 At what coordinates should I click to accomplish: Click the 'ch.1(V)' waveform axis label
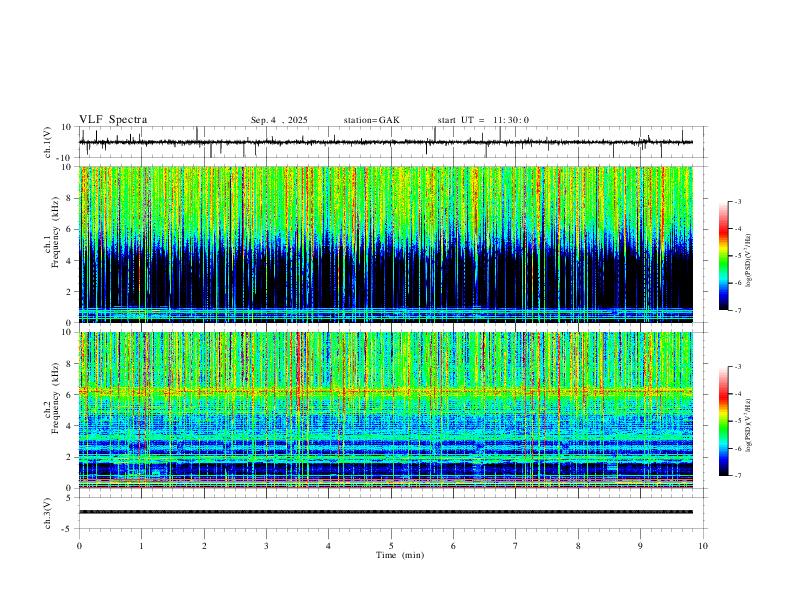click(48, 142)
